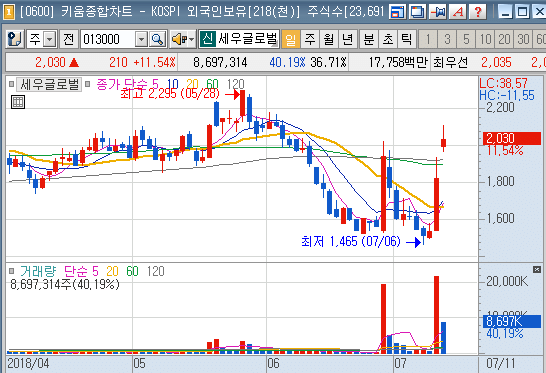Screen dimensions: 546x373
Task: Select the 20-day moving average legend
Action: (x=192, y=84)
